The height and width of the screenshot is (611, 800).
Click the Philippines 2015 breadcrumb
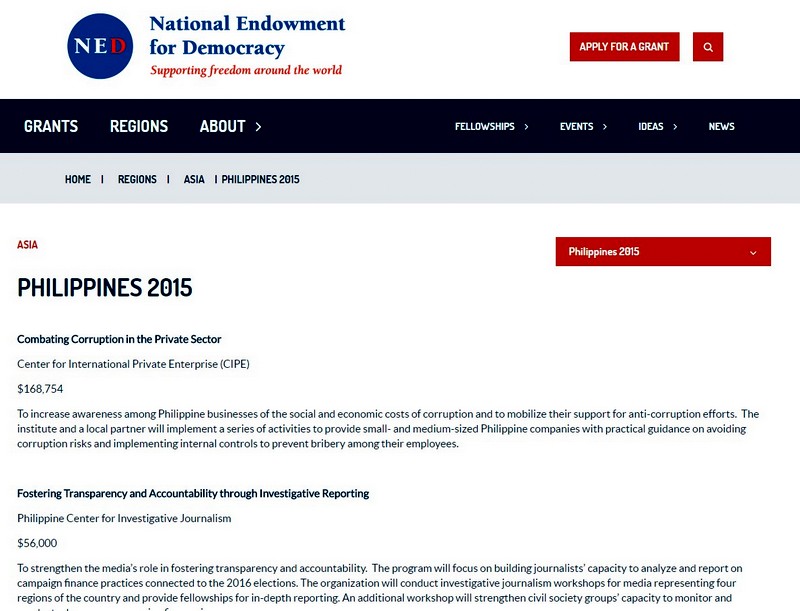[260, 180]
